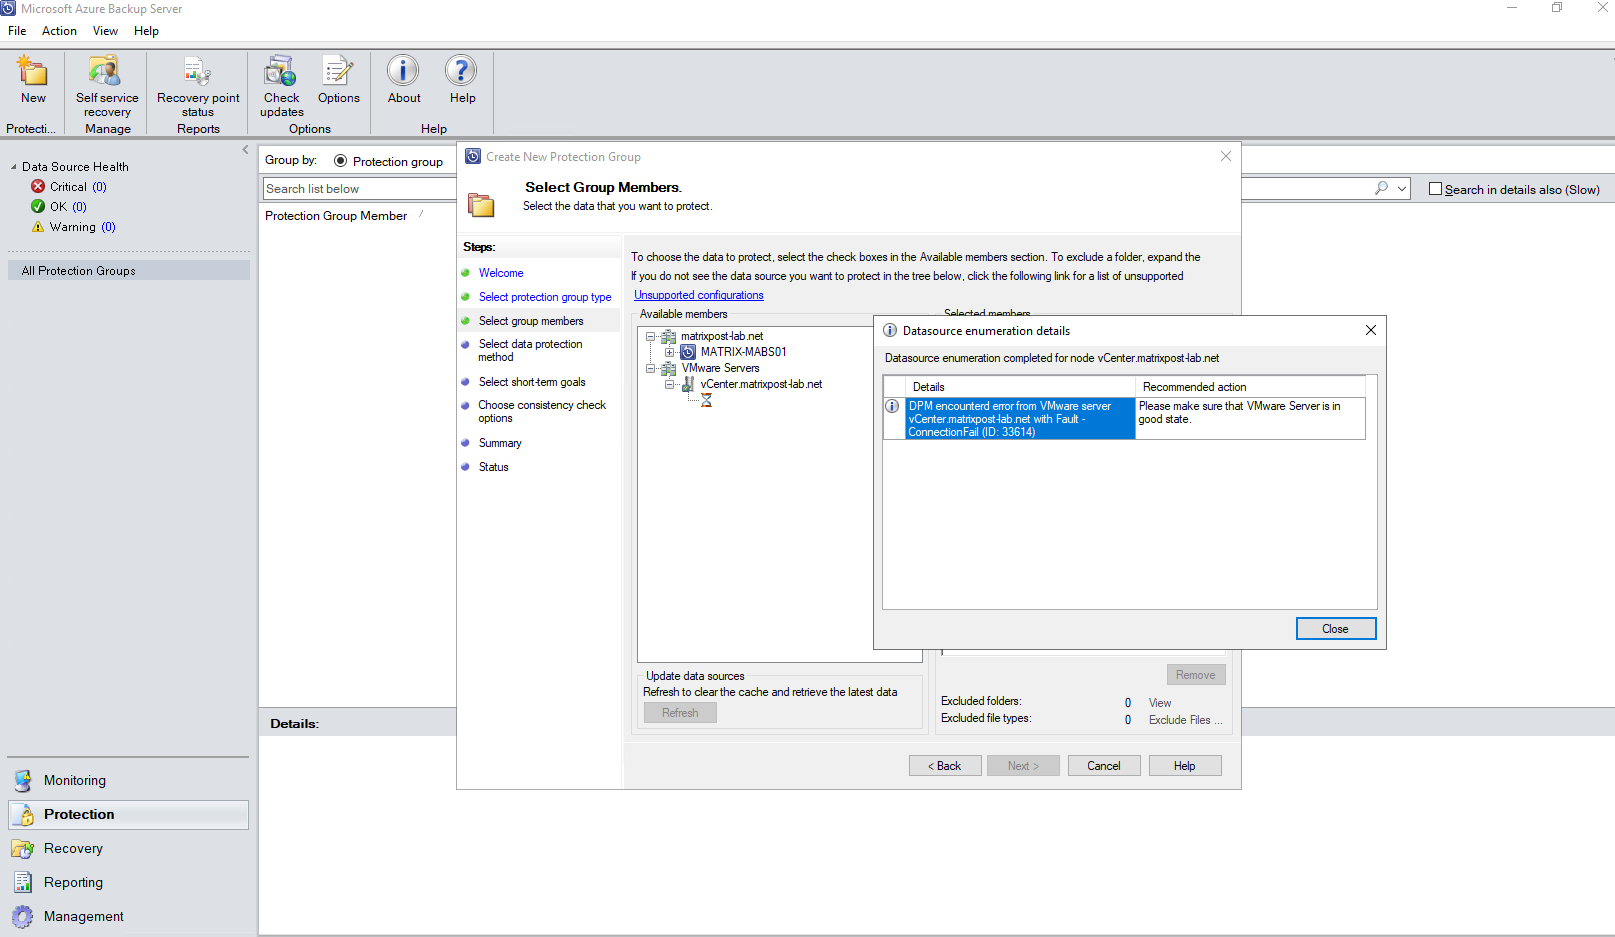The height and width of the screenshot is (937, 1615).
Task: Click the New protection group icon
Action: 33,71
